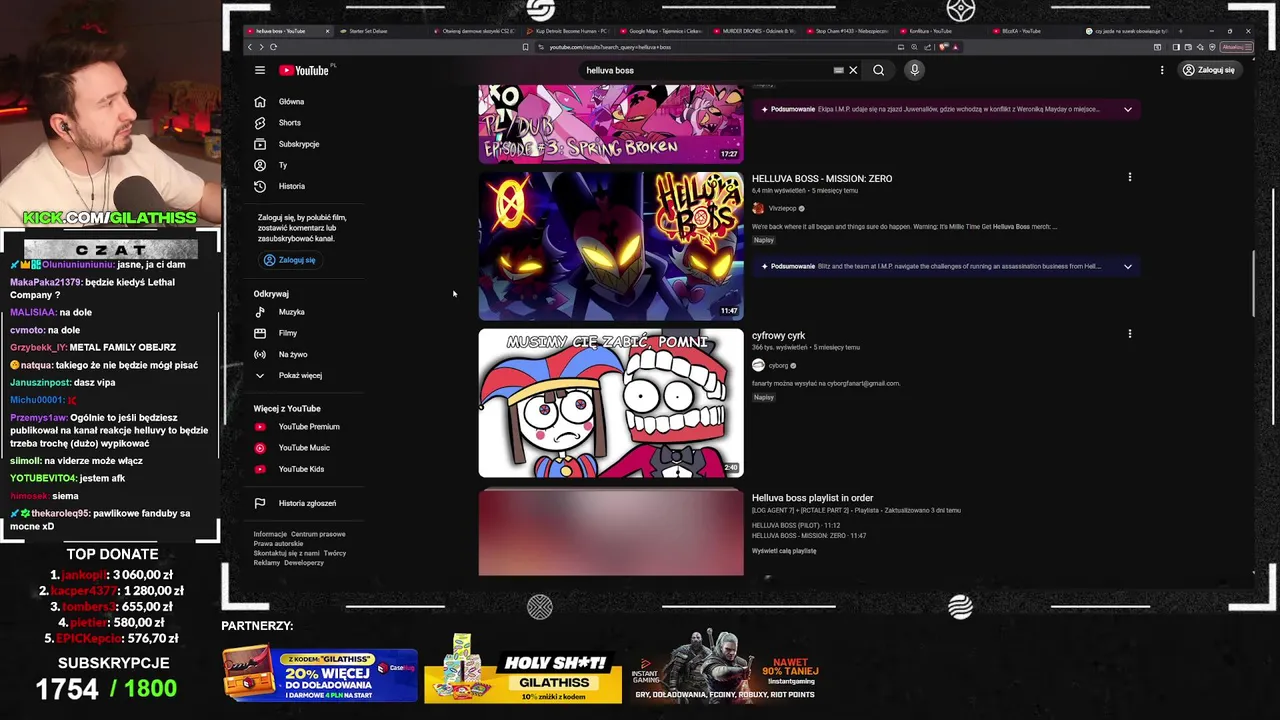
Task: Click the YouTube logo
Action: [x=304, y=70]
